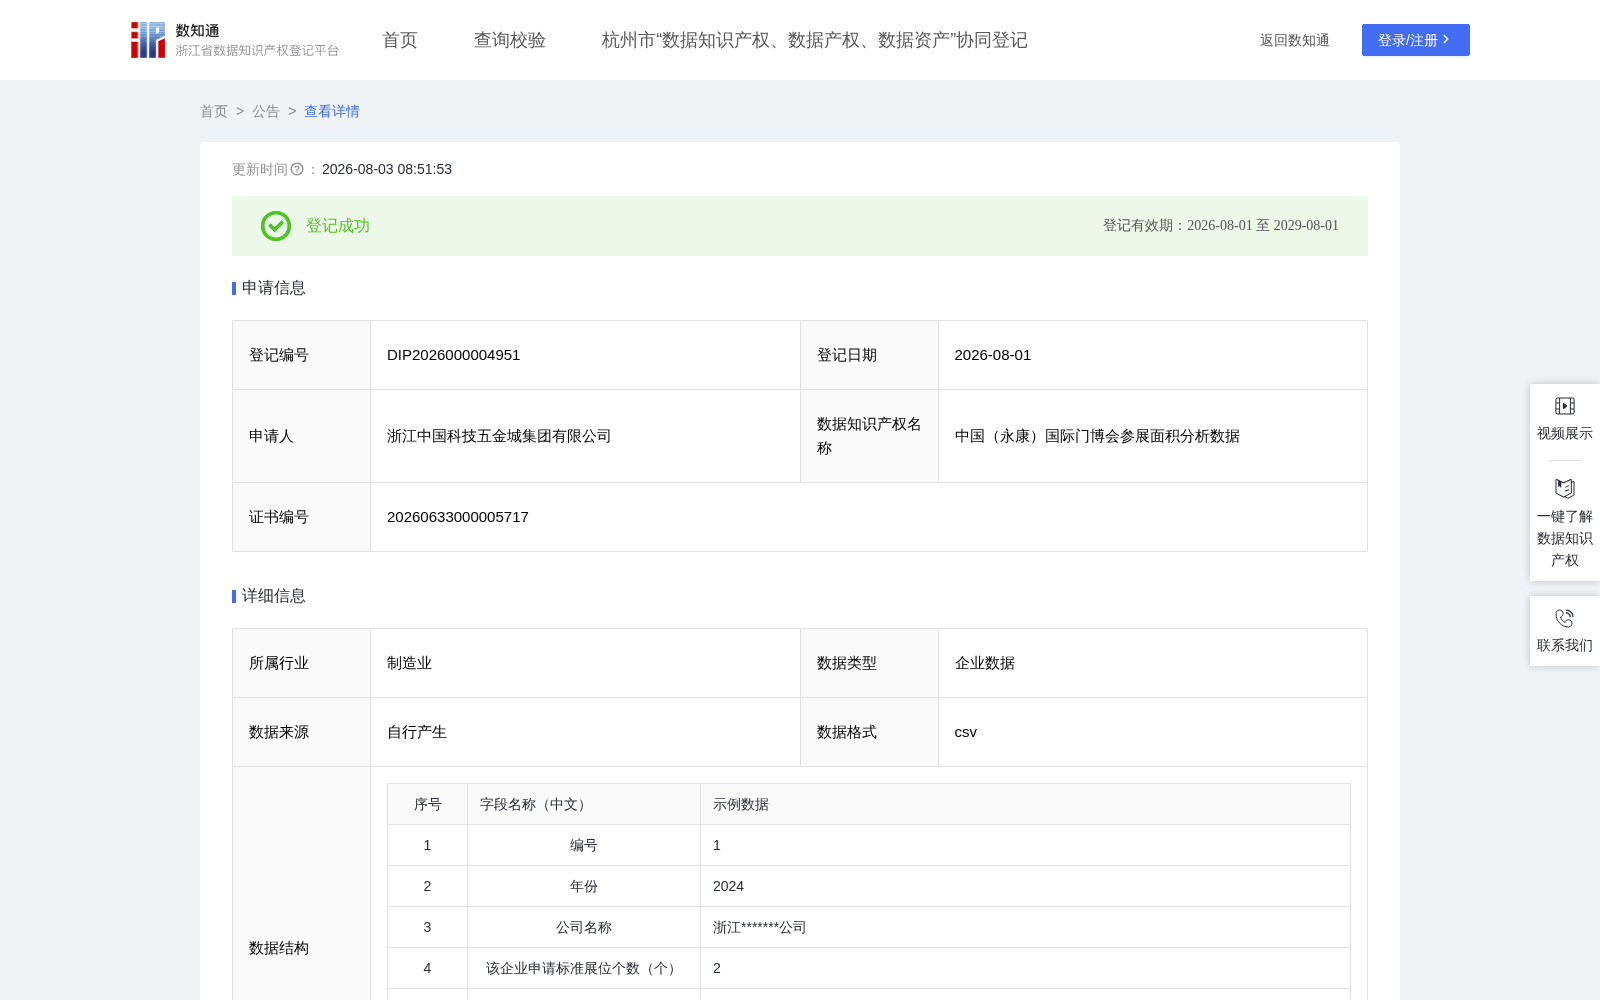
Task: Click the 登记有效期 date range text
Action: coord(1221,225)
